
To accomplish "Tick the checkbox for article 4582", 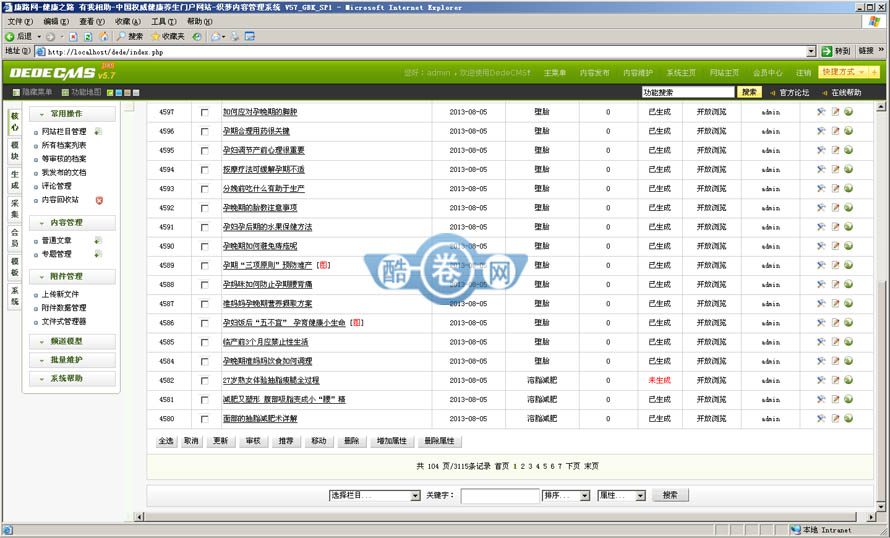I will (204, 381).
